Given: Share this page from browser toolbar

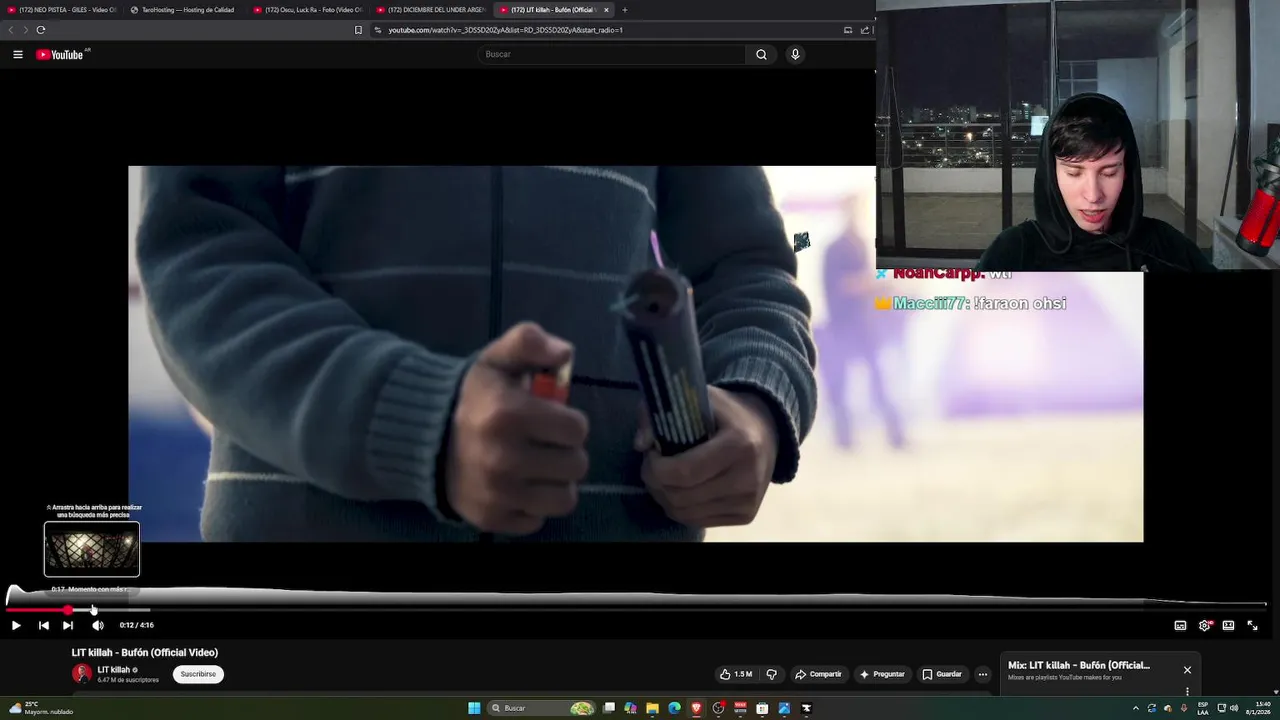Looking at the screenshot, I should click(x=864, y=30).
